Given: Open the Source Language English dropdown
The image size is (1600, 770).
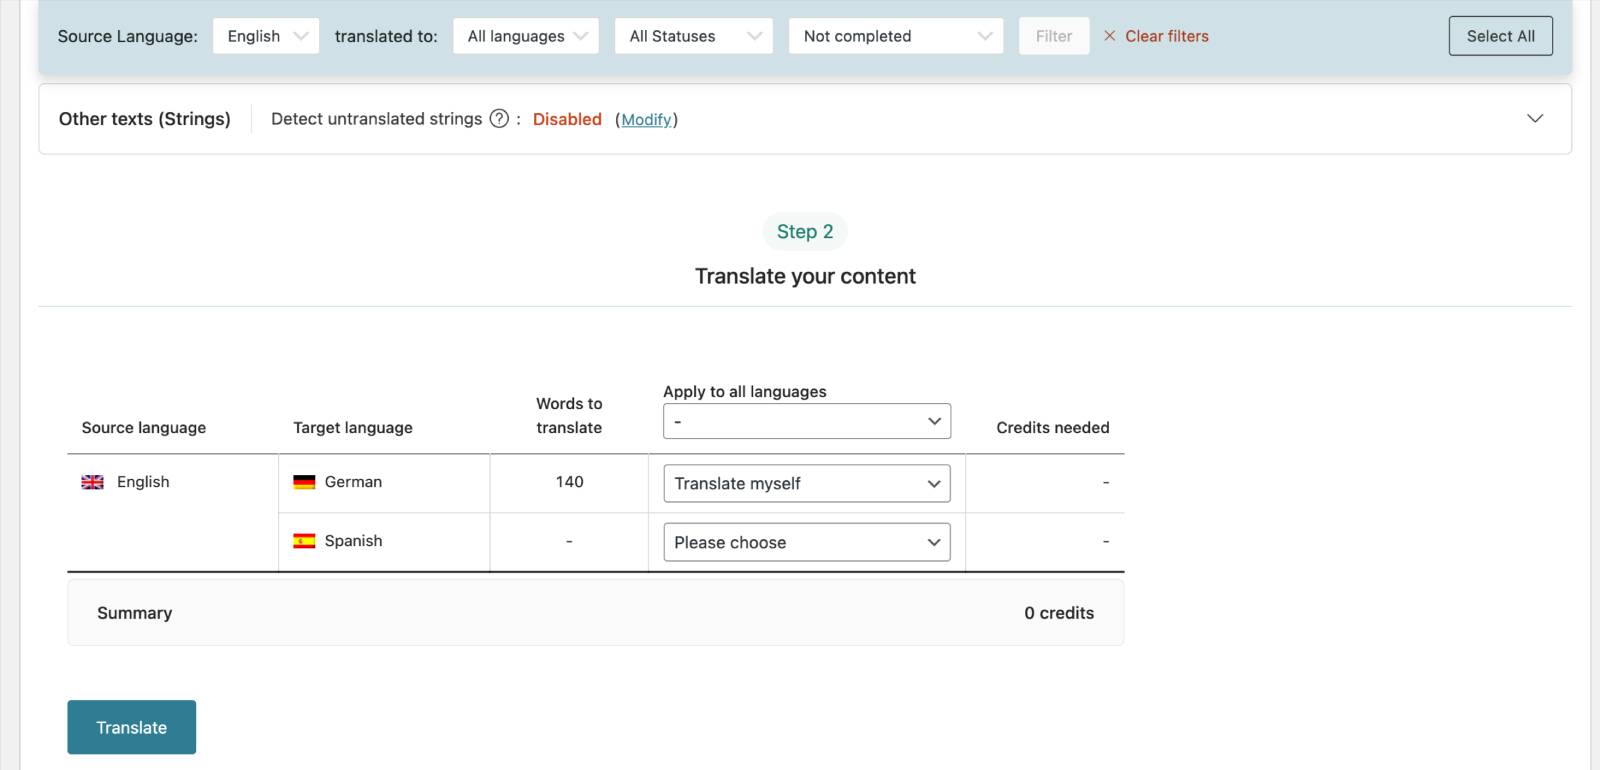Looking at the screenshot, I should (x=266, y=36).
